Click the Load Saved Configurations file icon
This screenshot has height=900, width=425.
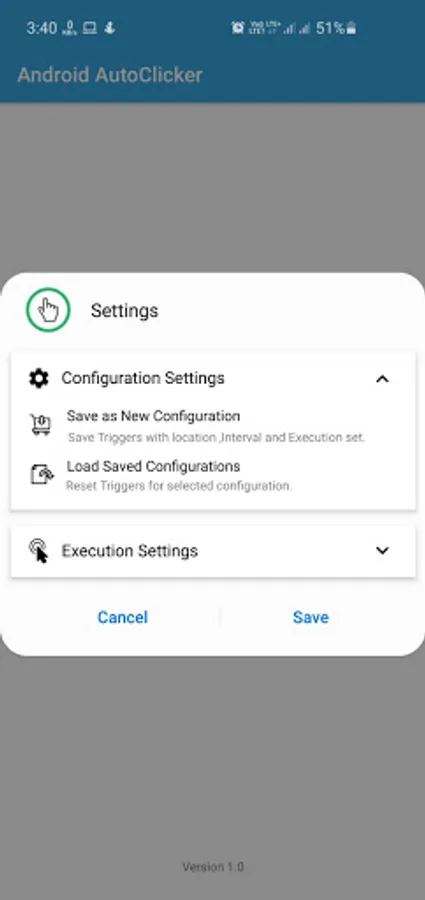tap(41, 475)
